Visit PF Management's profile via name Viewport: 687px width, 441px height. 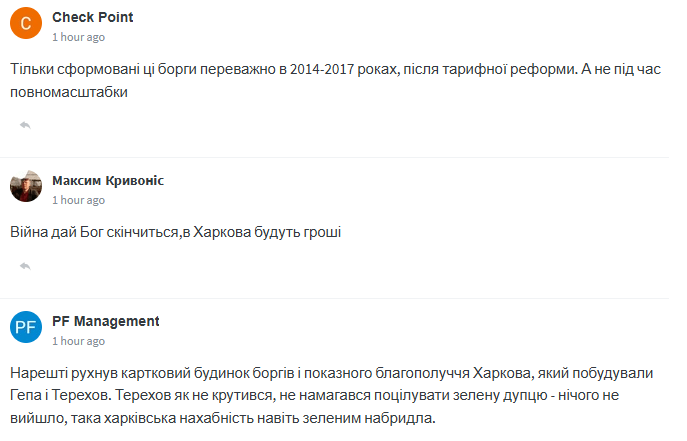pyautogui.click(x=105, y=321)
